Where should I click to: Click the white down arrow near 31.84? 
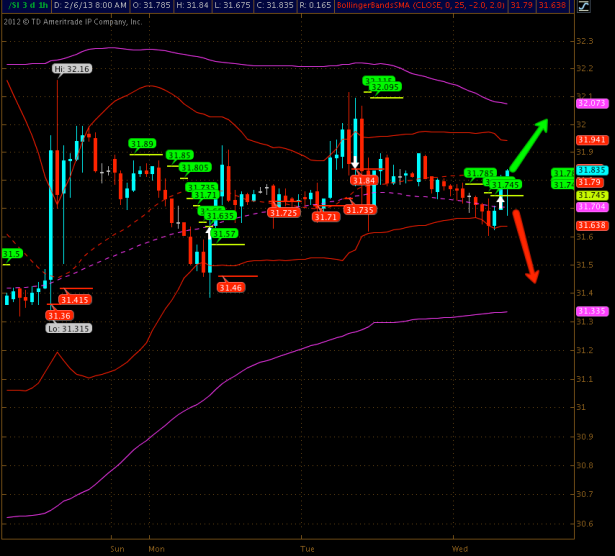click(355, 160)
